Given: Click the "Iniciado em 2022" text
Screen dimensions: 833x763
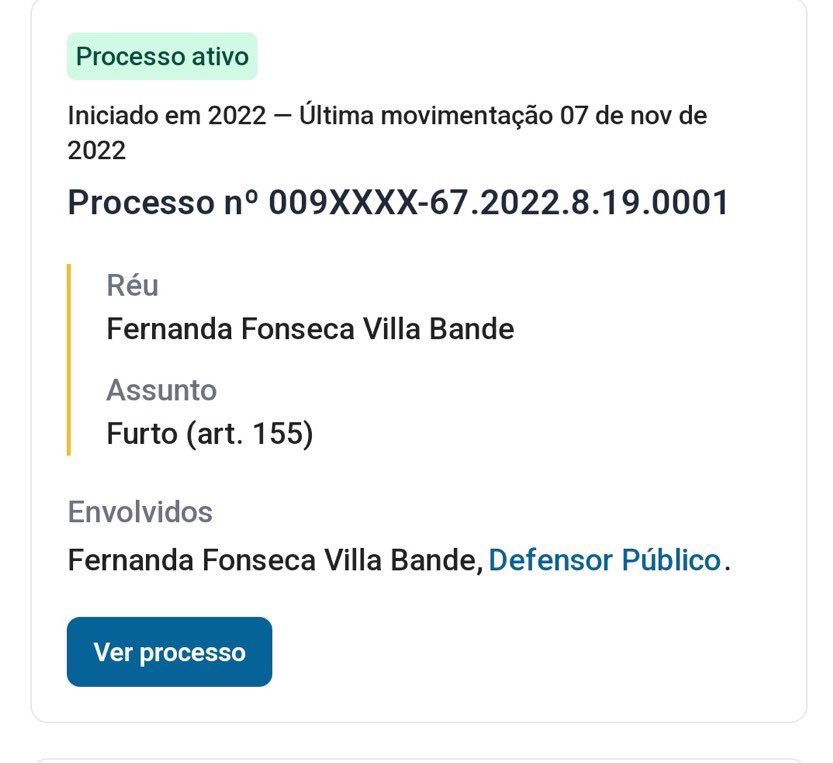Looking at the screenshot, I should [x=167, y=116].
